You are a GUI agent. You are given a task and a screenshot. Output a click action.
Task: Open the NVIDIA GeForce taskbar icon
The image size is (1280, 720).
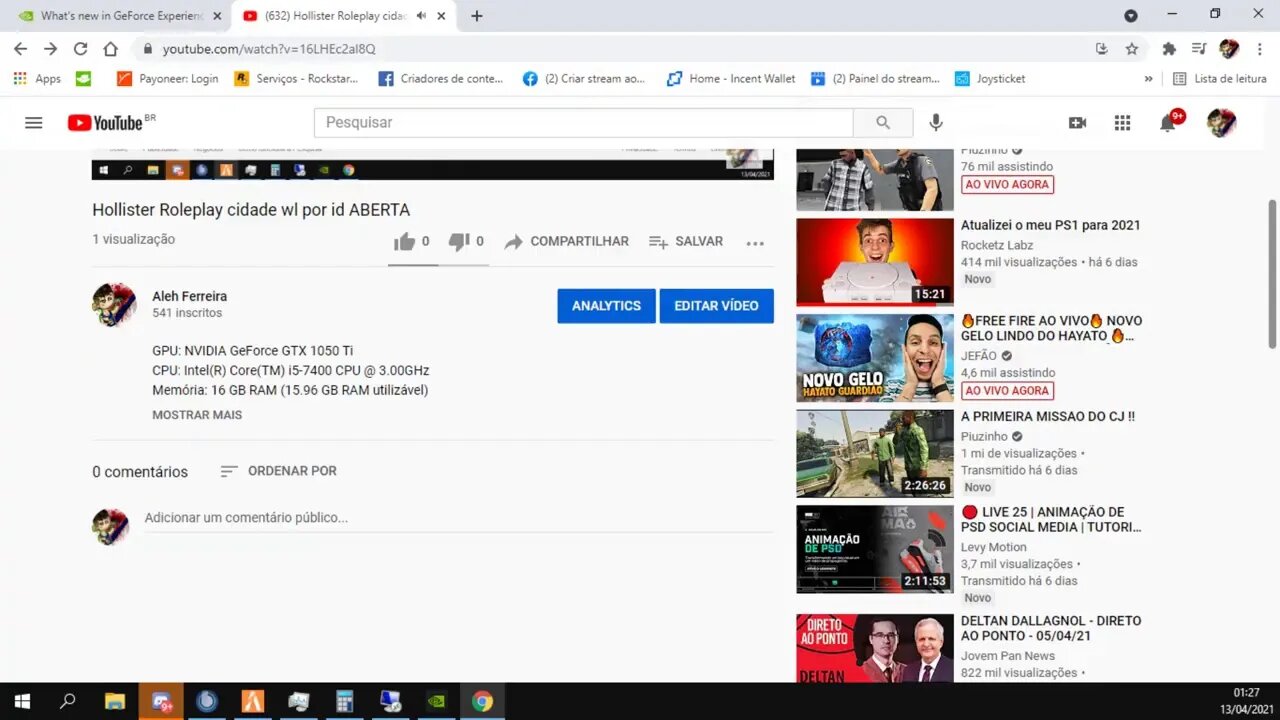tap(436, 701)
